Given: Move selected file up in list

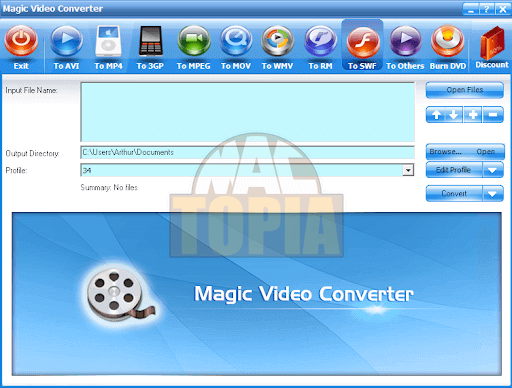Looking at the screenshot, I should (436, 115).
